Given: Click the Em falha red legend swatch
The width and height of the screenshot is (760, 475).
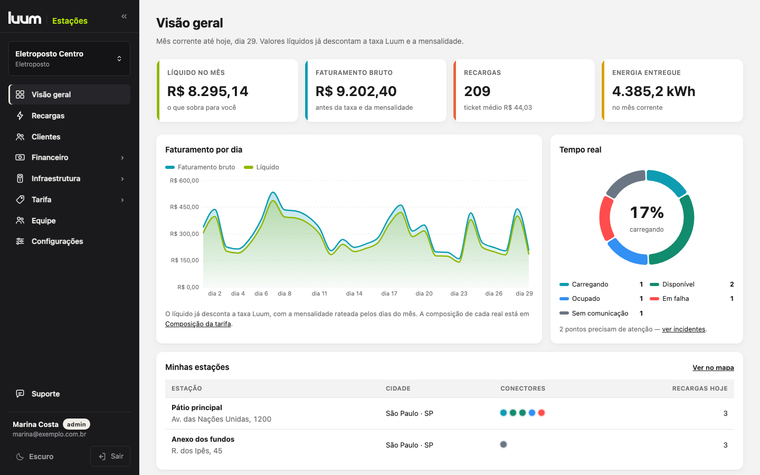Looking at the screenshot, I should tap(654, 299).
